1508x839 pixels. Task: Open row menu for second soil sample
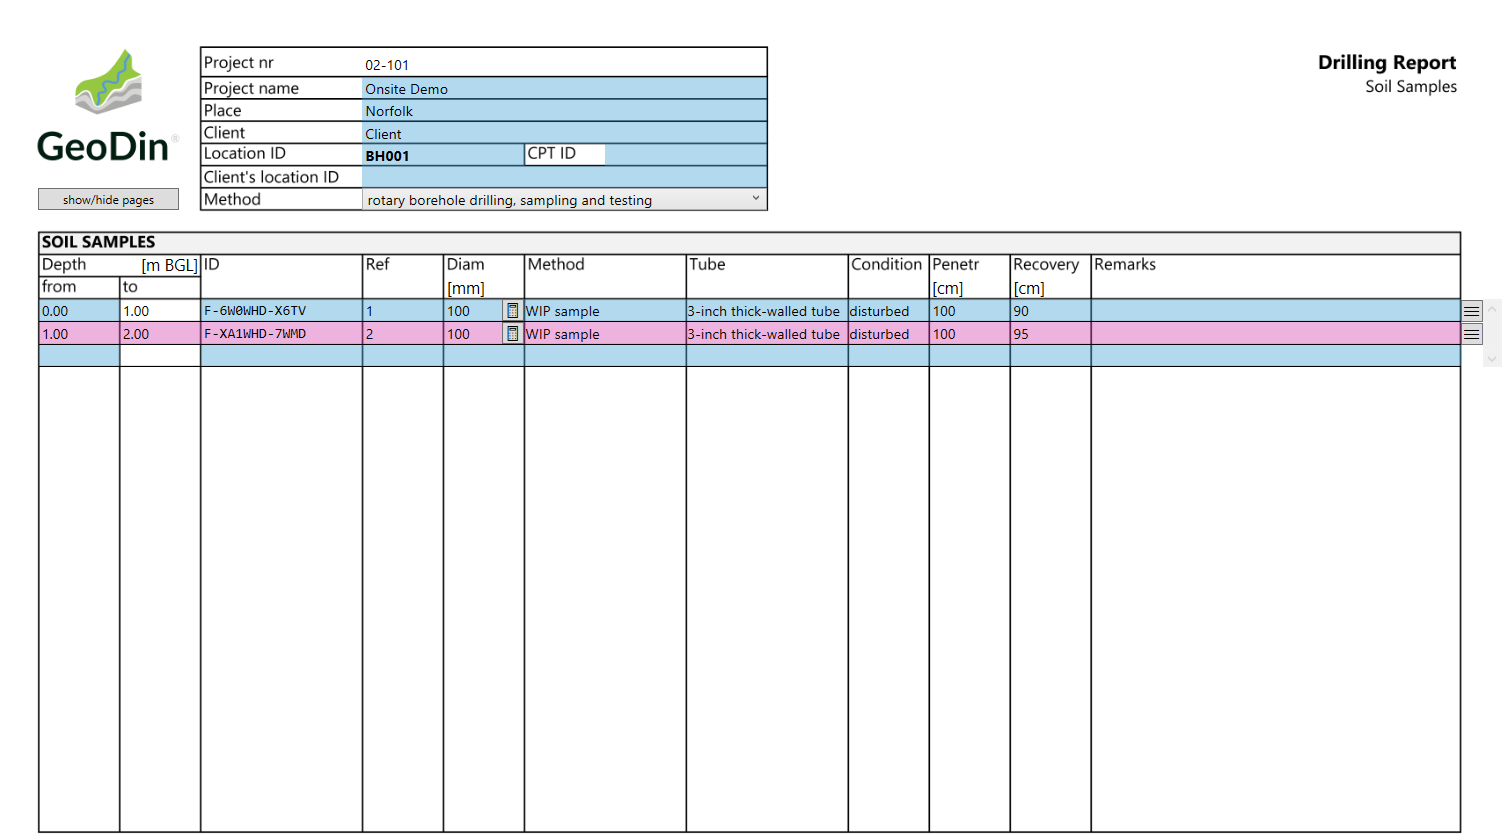coord(1471,334)
